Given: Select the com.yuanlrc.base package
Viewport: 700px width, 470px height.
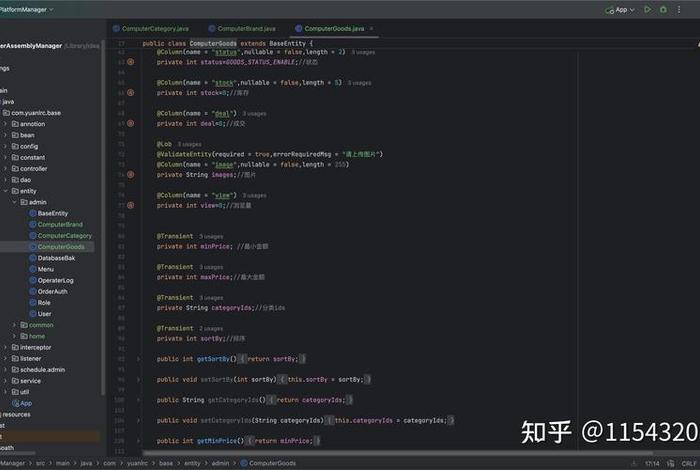Looking at the screenshot, I should (32, 113).
